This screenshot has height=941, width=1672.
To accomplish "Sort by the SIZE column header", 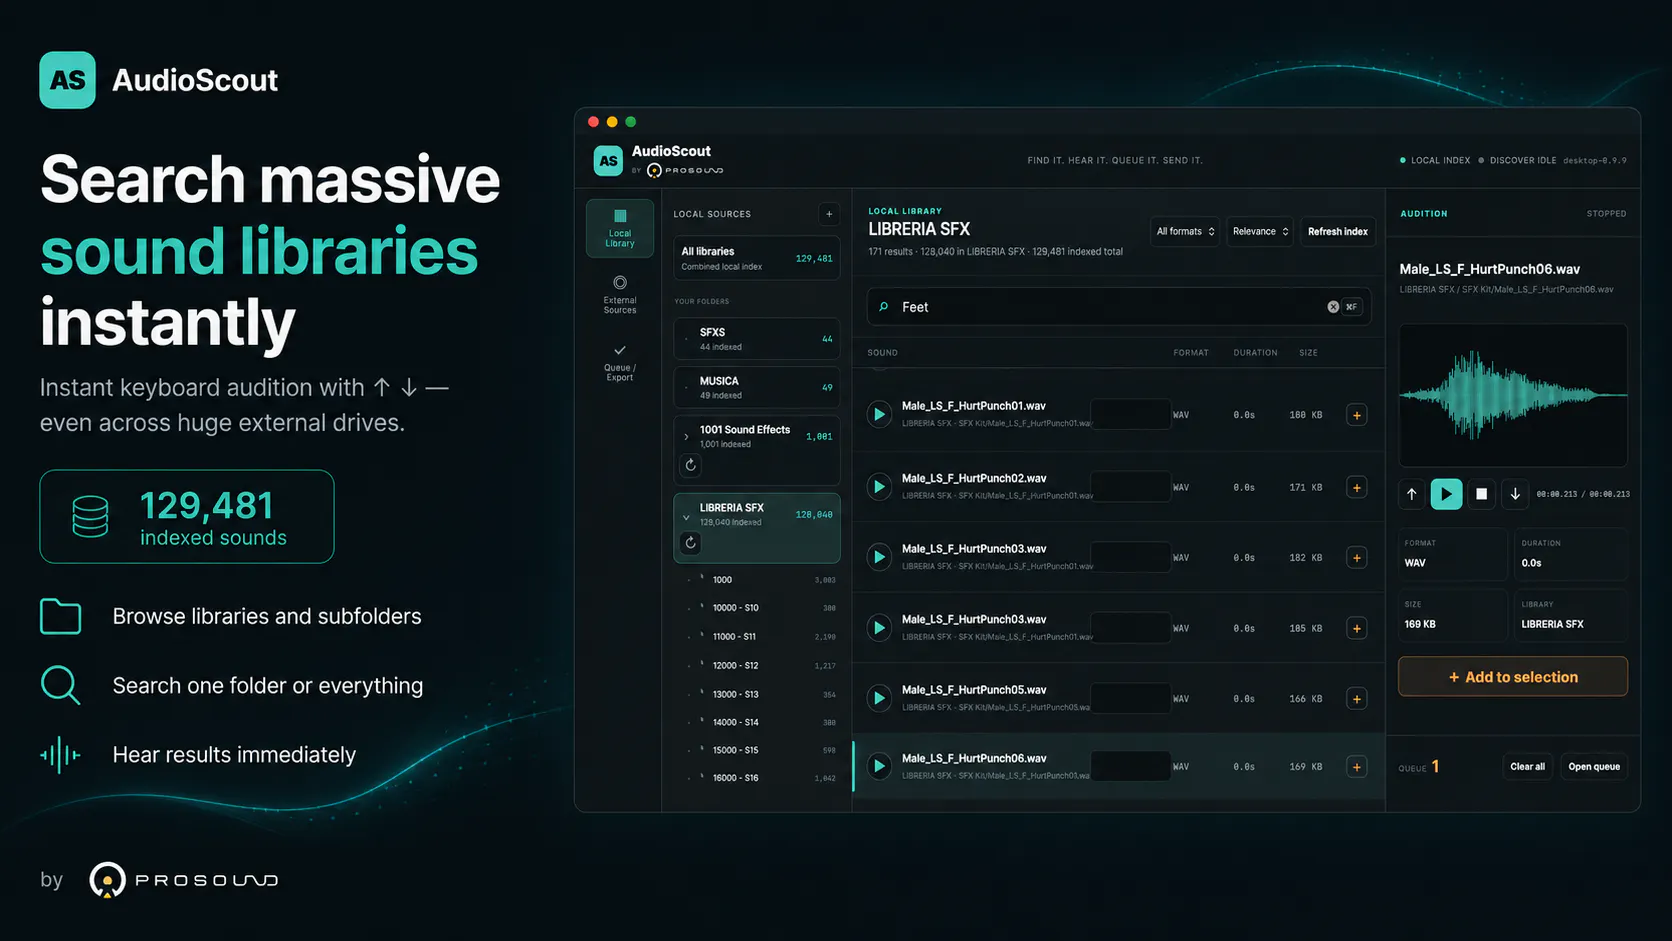I will 1308,353.
